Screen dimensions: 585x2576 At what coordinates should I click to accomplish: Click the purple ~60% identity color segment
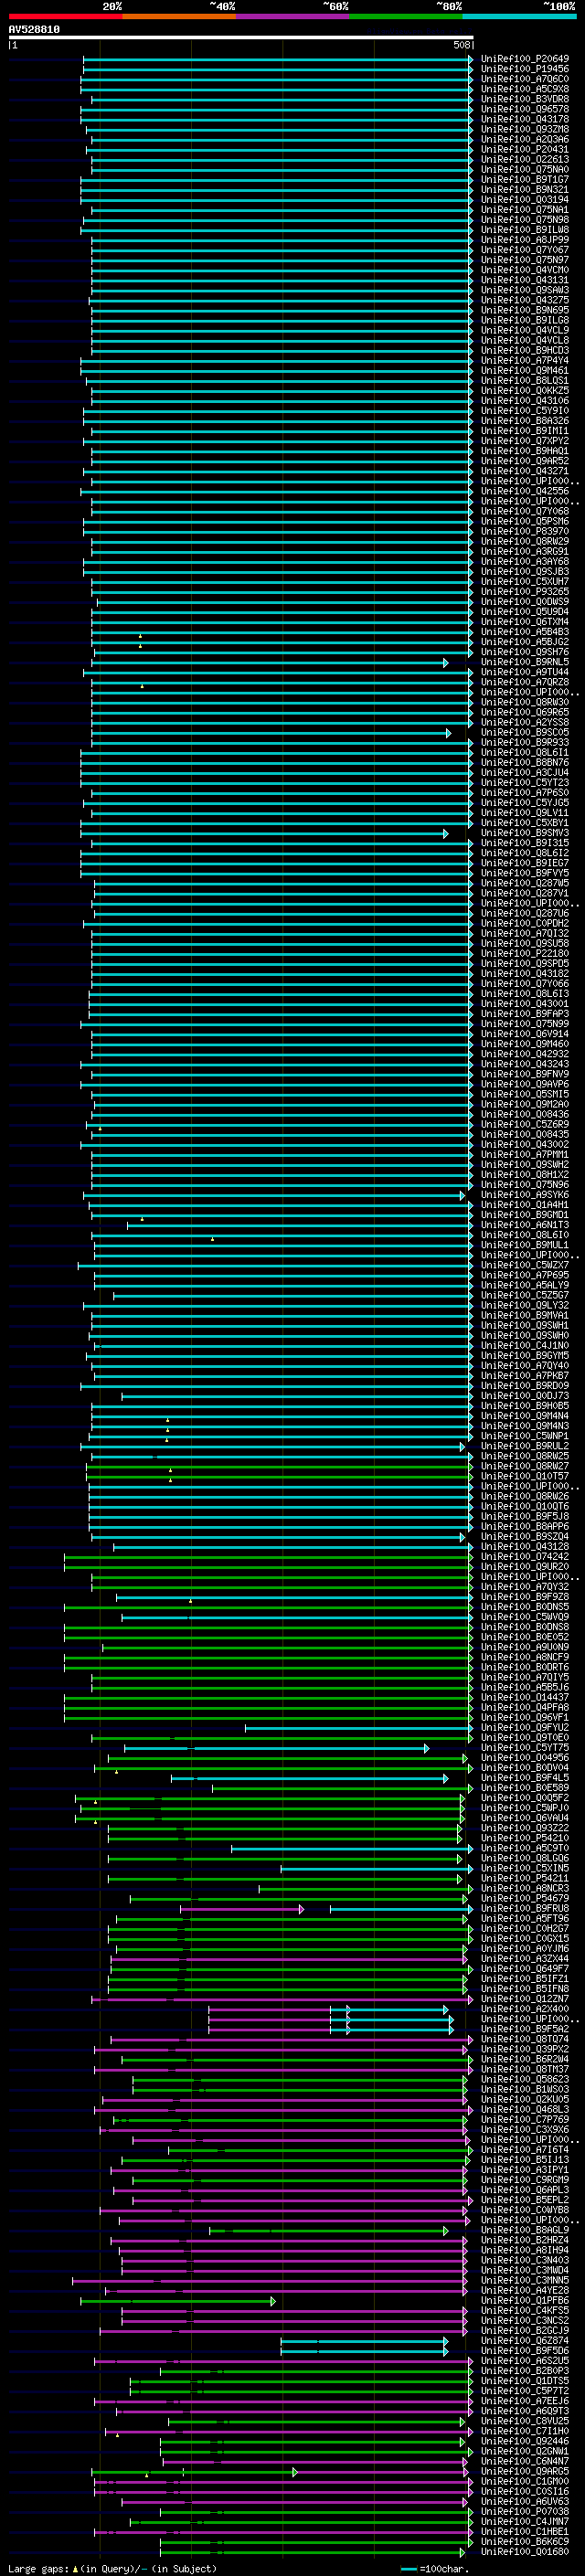[293, 16]
